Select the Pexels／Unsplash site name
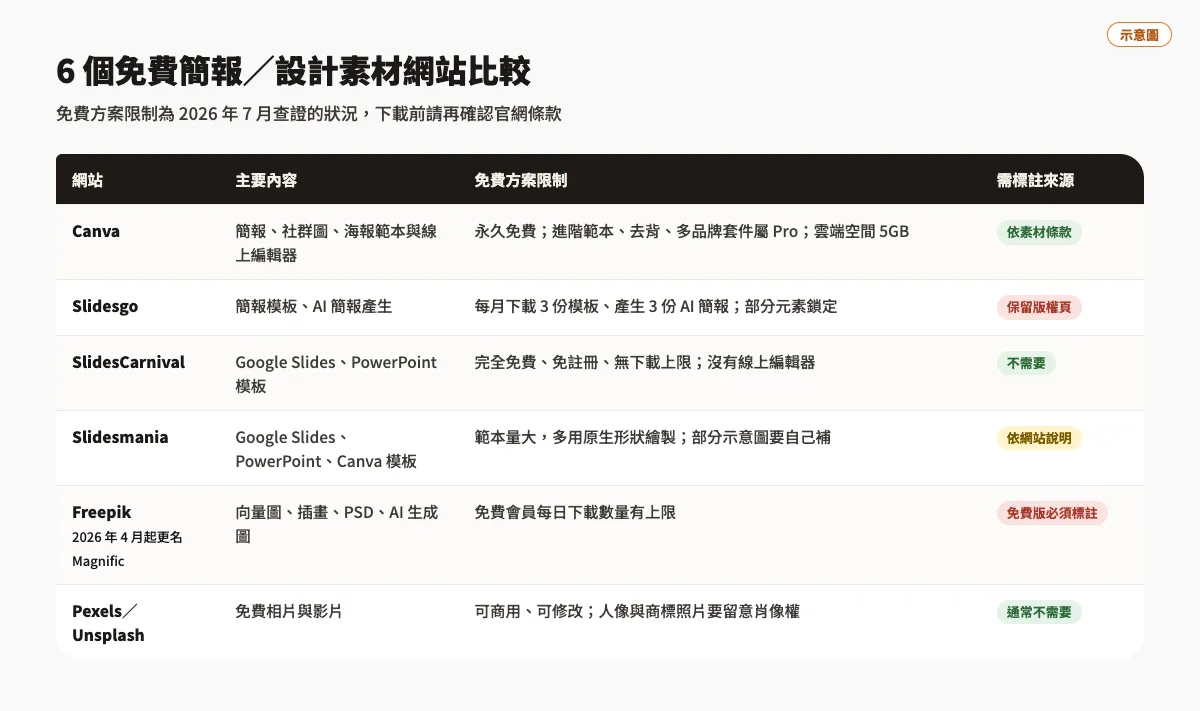The width and height of the screenshot is (1200, 711). point(108,623)
